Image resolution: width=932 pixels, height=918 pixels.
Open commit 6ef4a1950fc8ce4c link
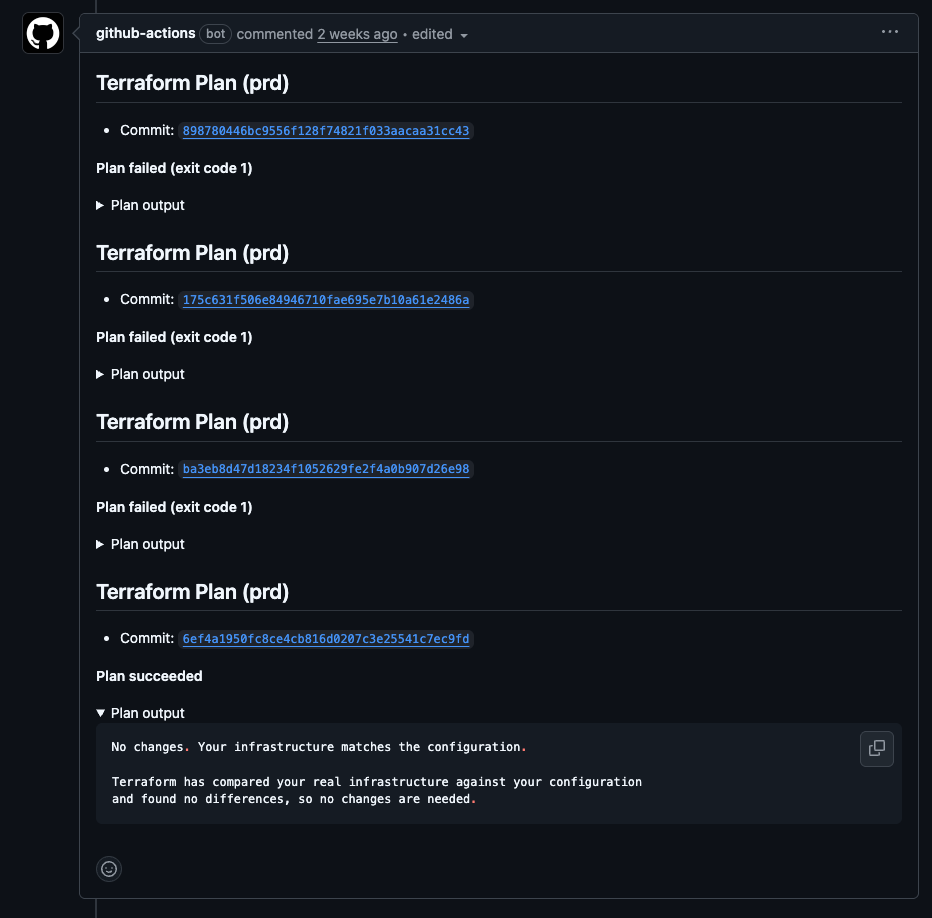tap(325, 639)
